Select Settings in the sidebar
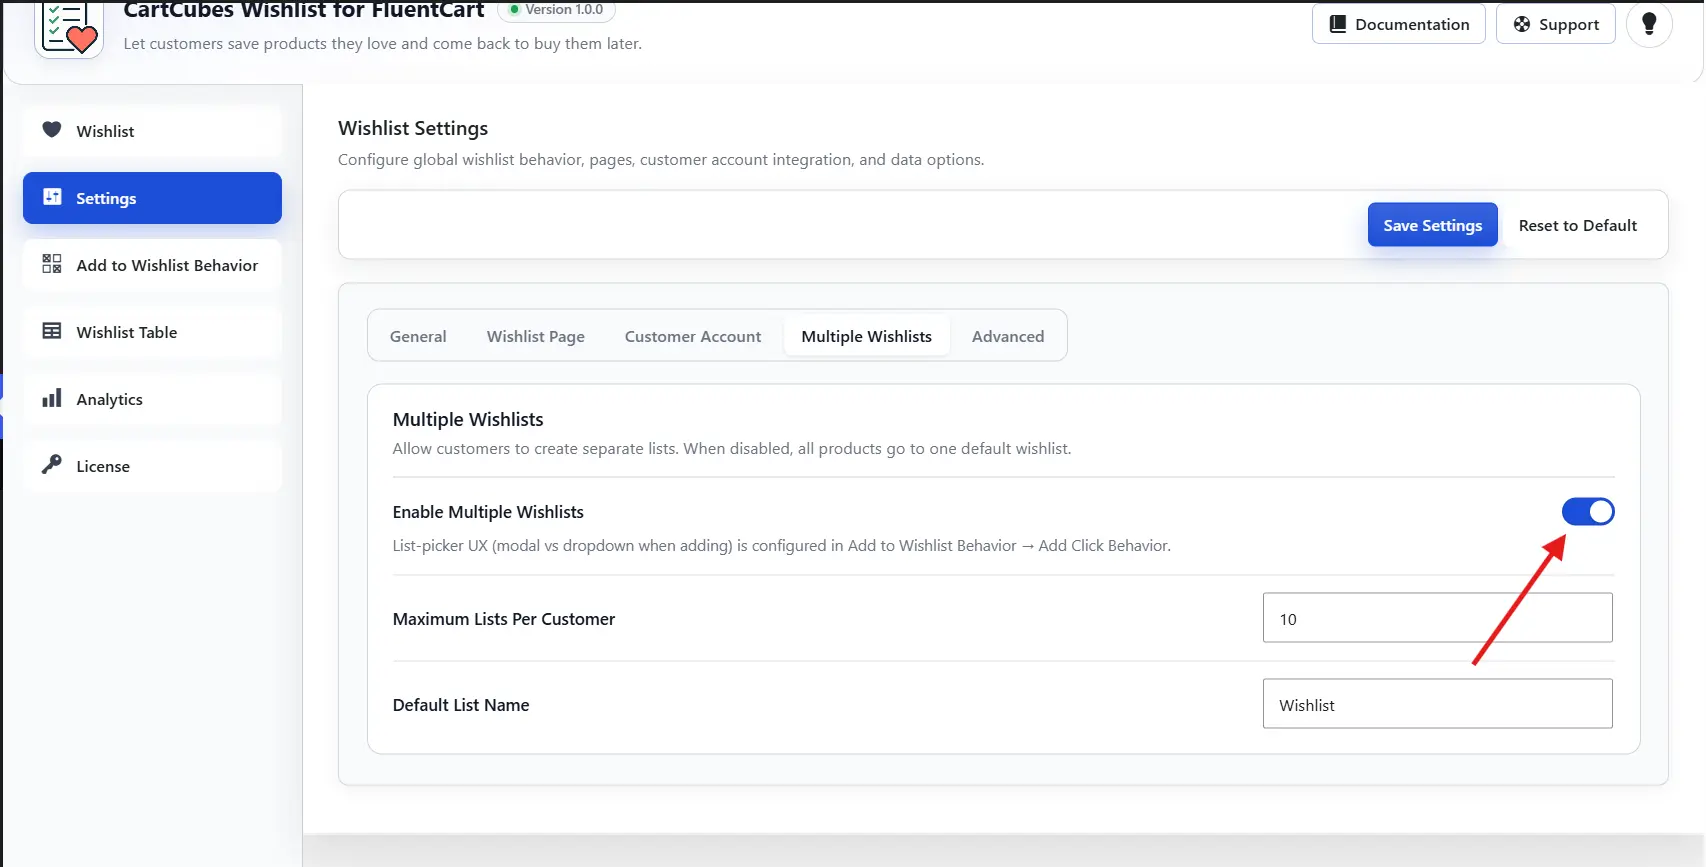Image resolution: width=1706 pixels, height=867 pixels. [x=152, y=198]
